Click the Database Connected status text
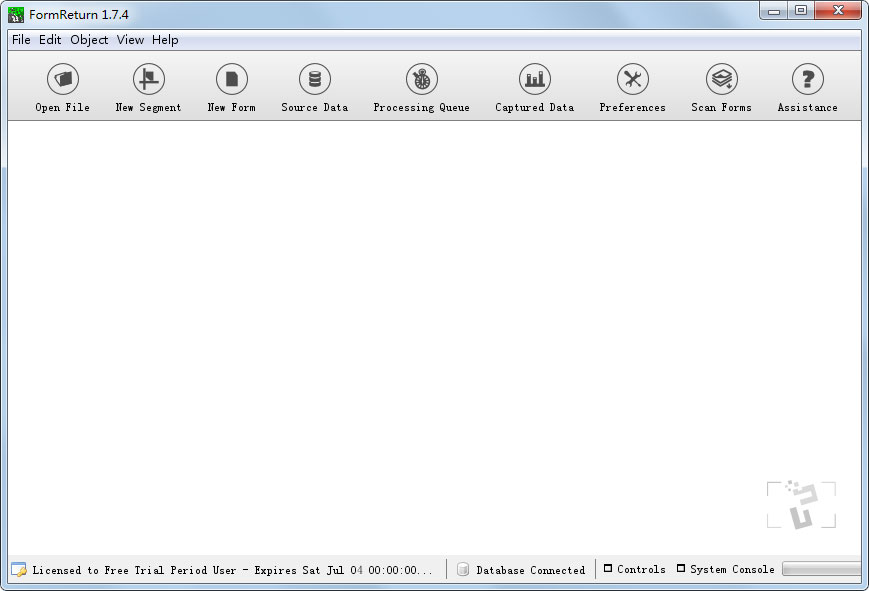This screenshot has height=591, width=869. tap(530, 570)
